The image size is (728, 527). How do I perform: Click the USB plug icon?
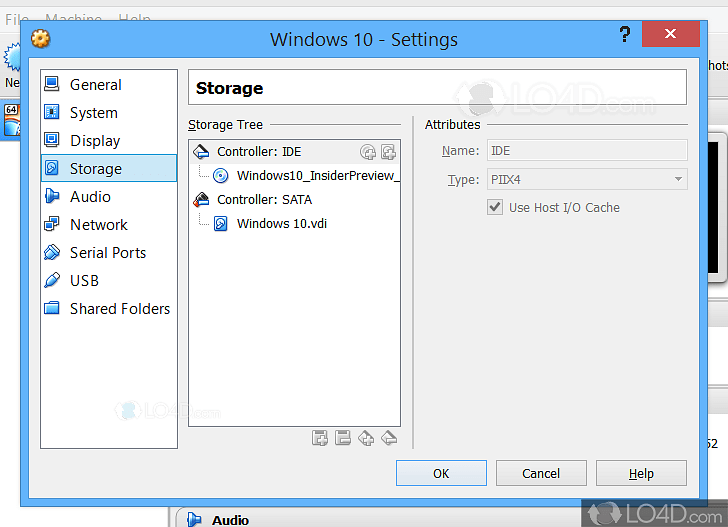[x=52, y=280]
